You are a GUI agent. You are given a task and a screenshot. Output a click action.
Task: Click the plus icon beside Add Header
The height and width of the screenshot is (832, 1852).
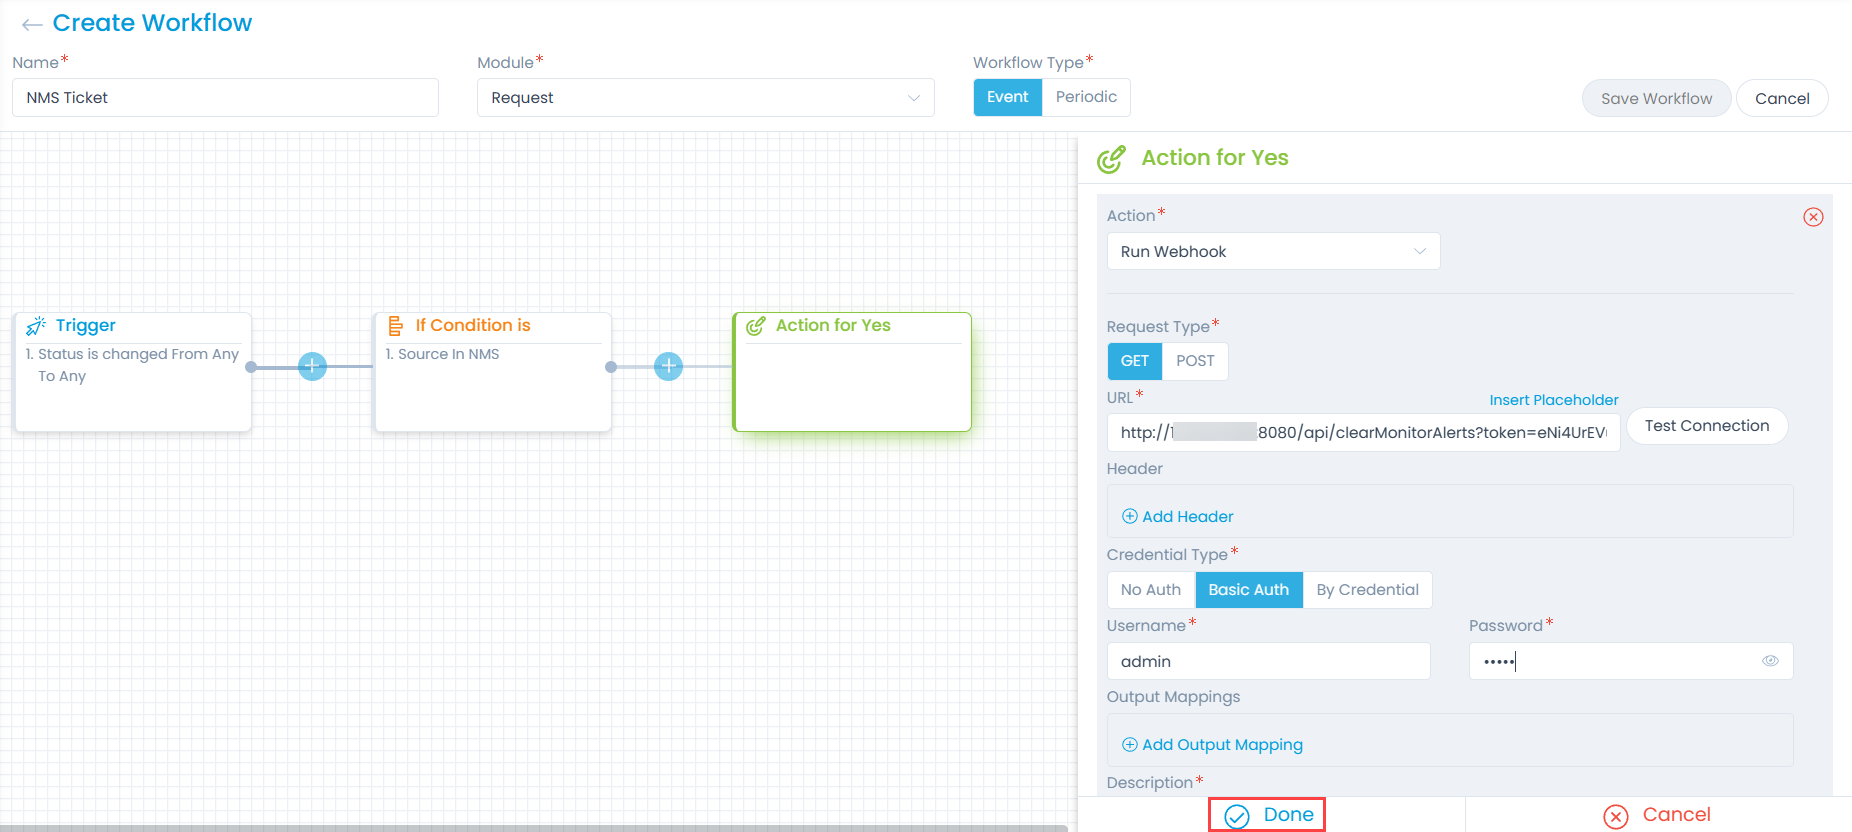1130,516
